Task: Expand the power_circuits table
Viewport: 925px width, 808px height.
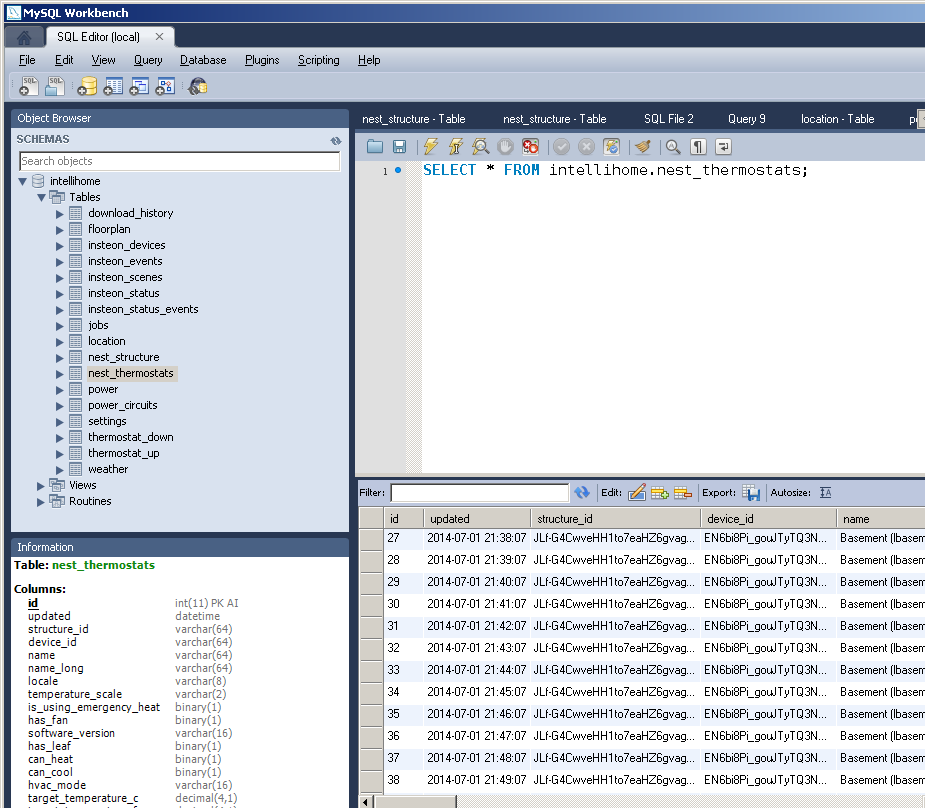Action: 60,406
